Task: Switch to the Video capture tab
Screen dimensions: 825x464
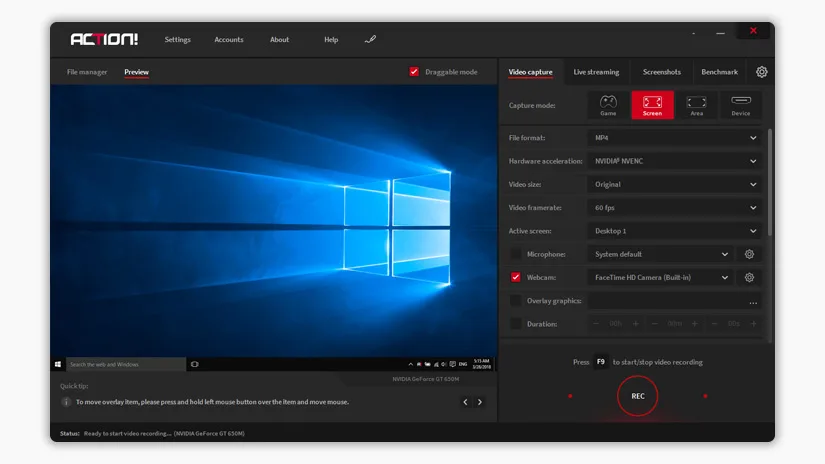Action: tap(530, 72)
